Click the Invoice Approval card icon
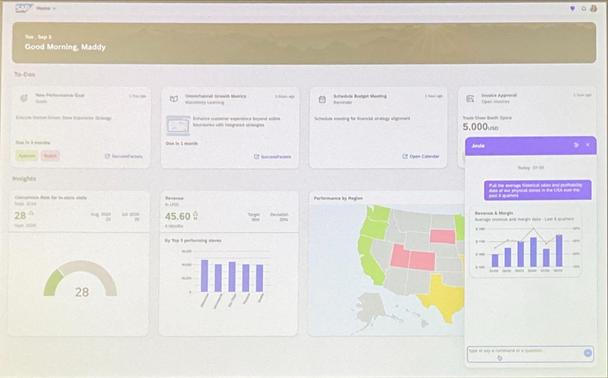The height and width of the screenshot is (378, 608). (470, 98)
